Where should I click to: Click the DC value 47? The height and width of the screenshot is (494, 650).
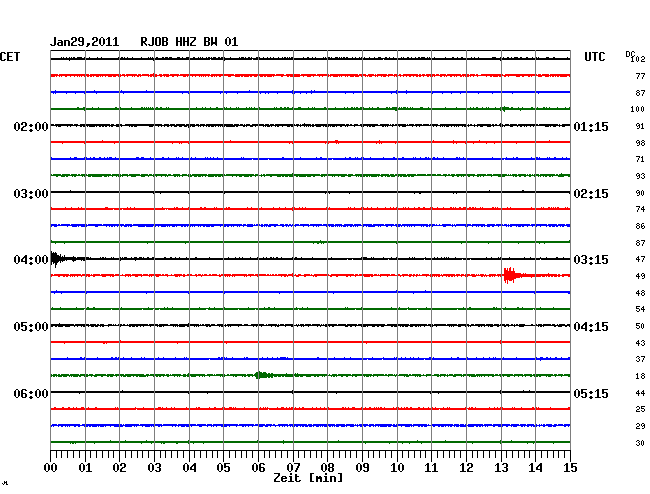[640, 259]
